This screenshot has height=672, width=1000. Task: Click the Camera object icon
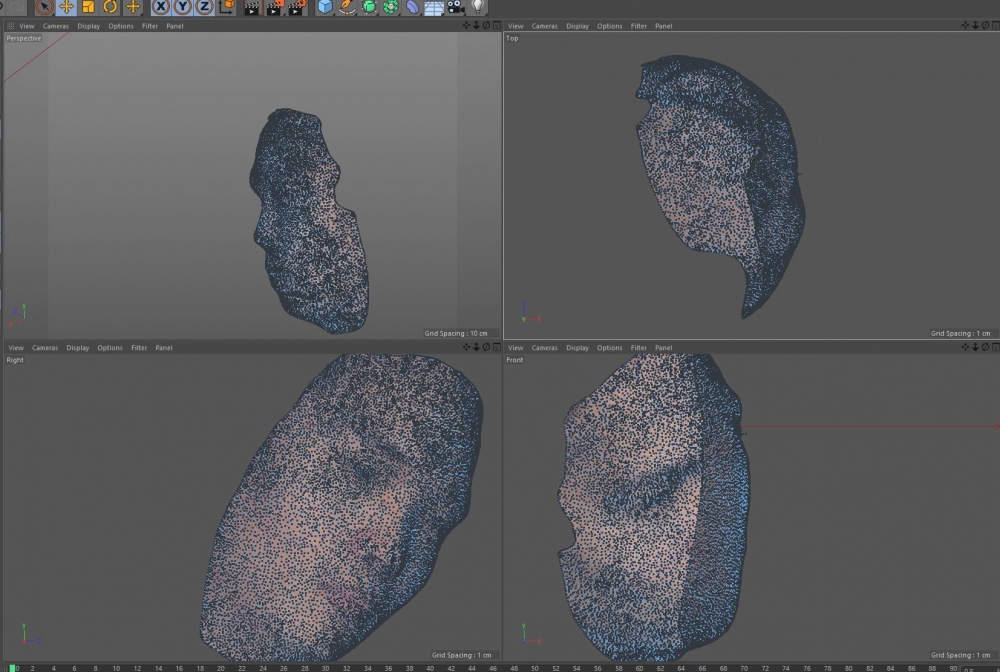click(456, 7)
